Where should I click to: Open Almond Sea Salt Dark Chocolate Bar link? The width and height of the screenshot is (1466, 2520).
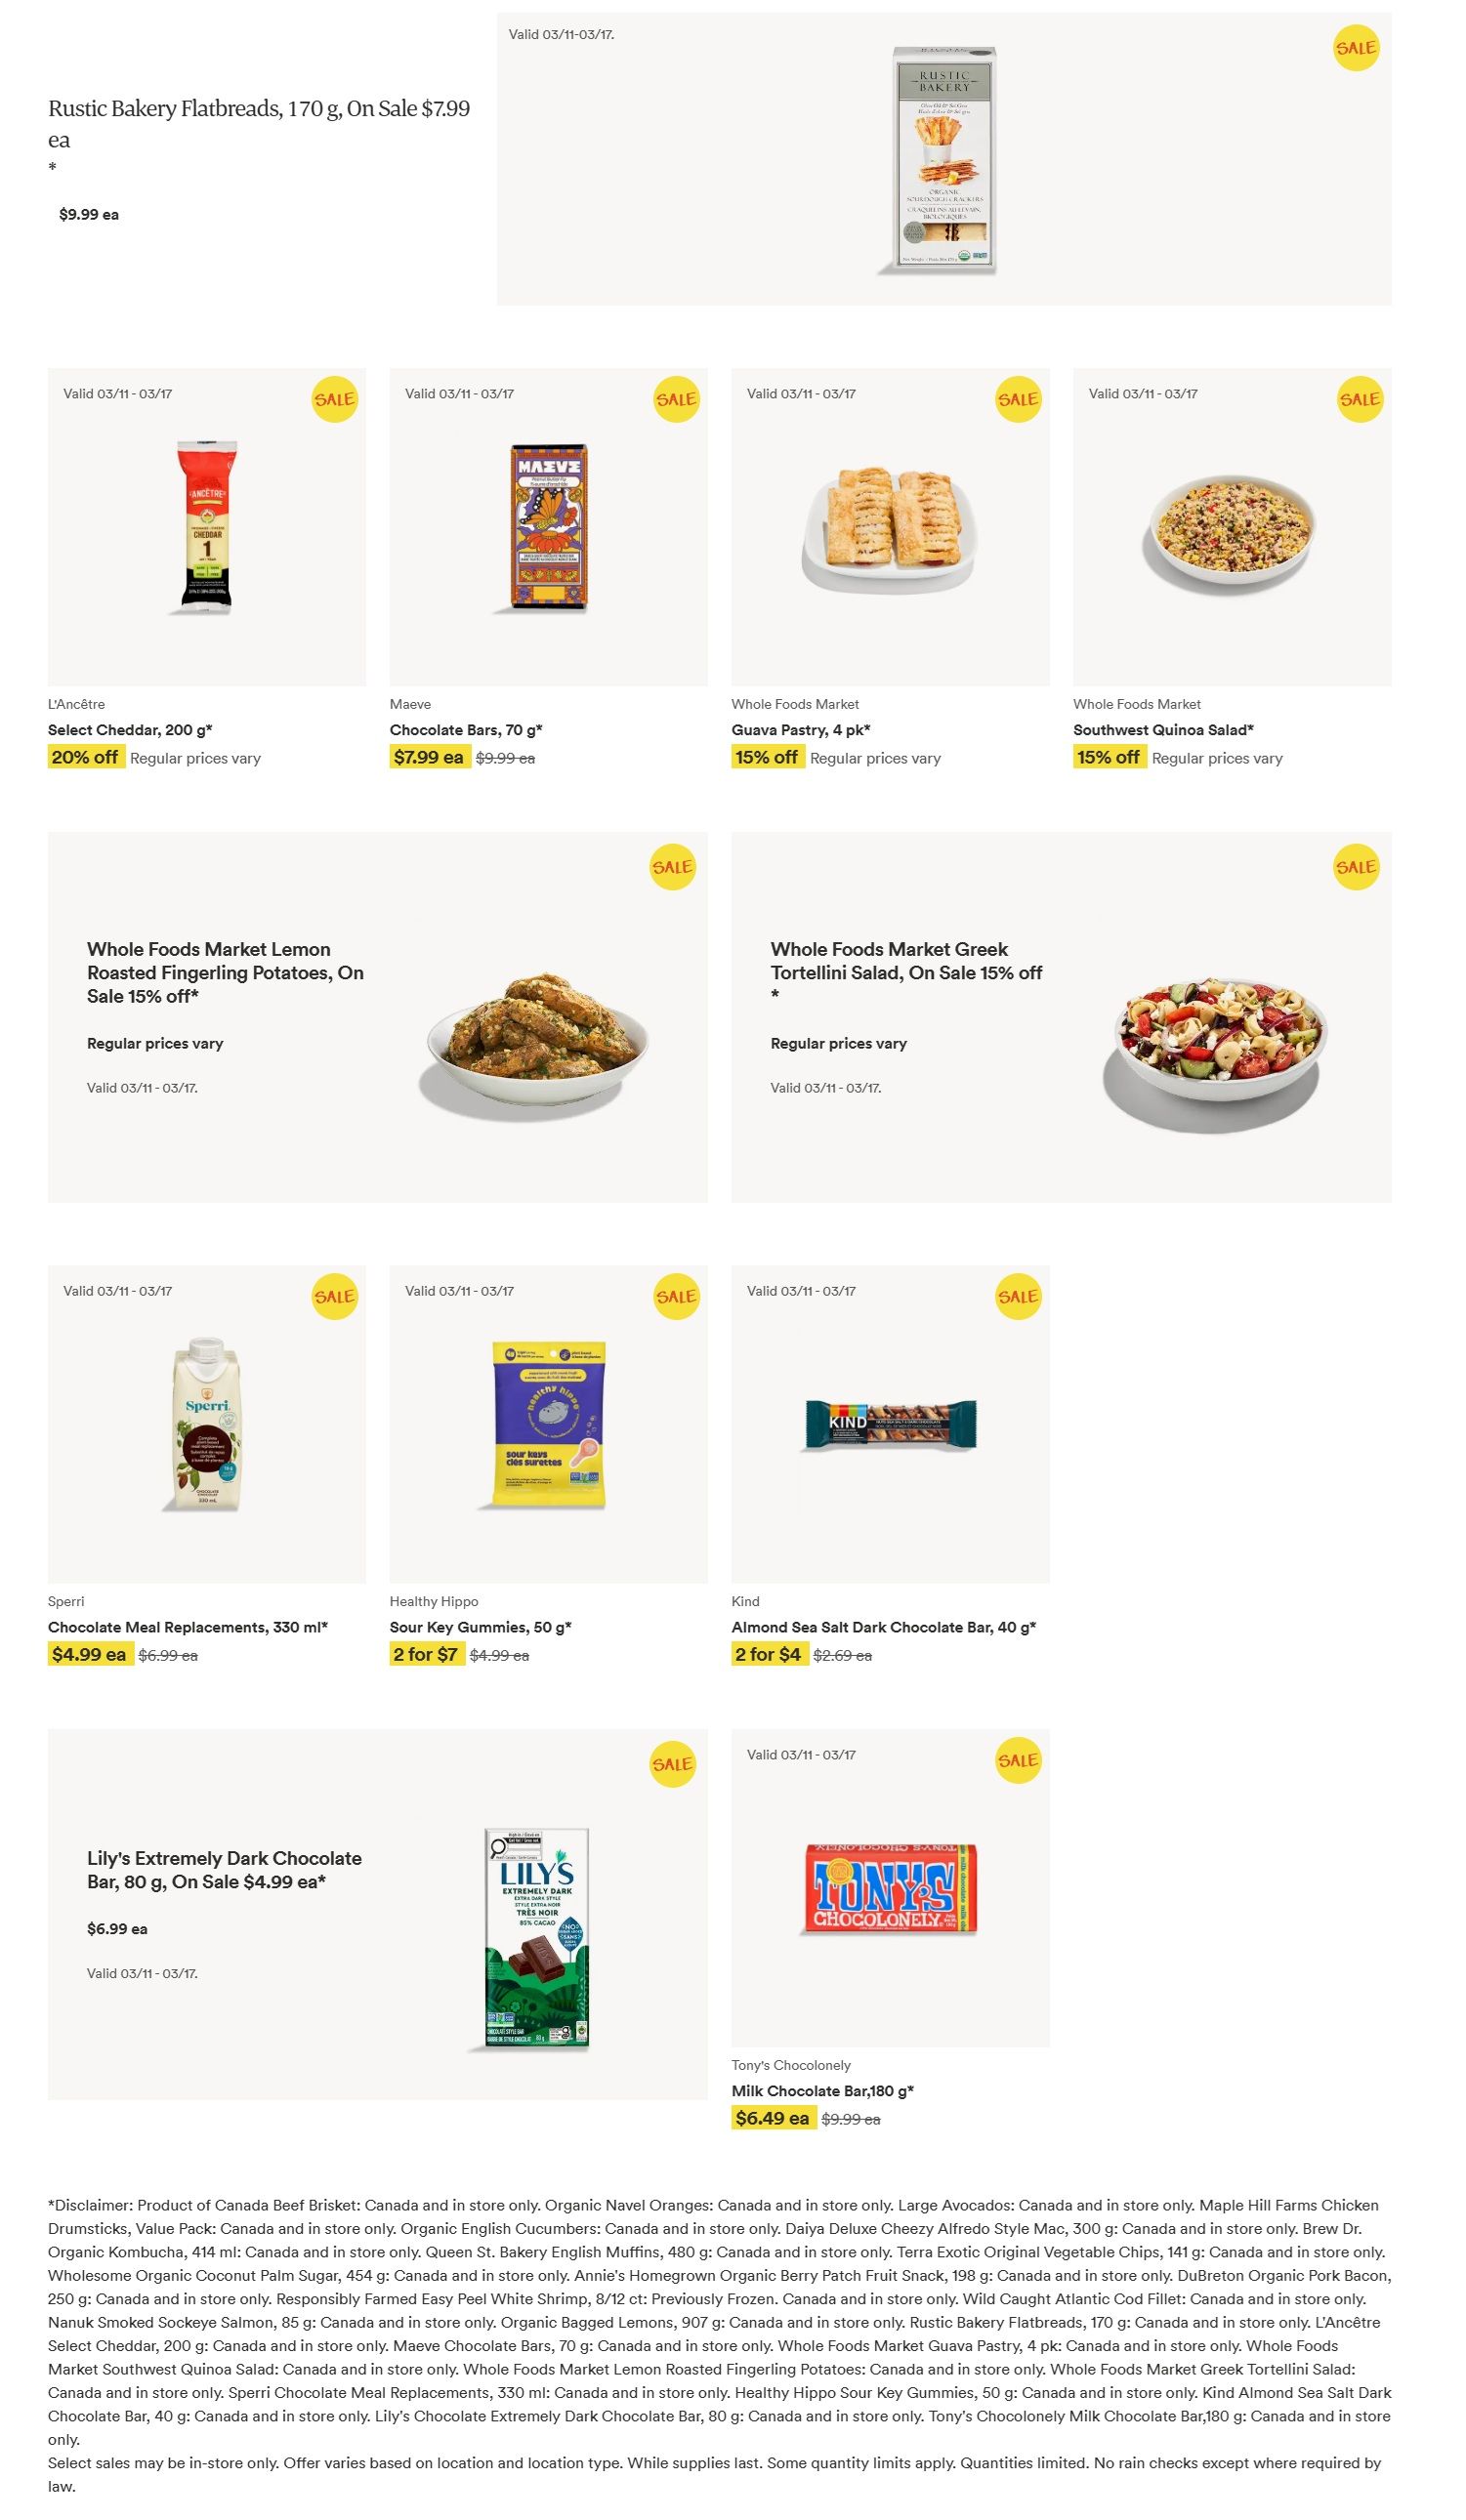pyautogui.click(x=883, y=1627)
